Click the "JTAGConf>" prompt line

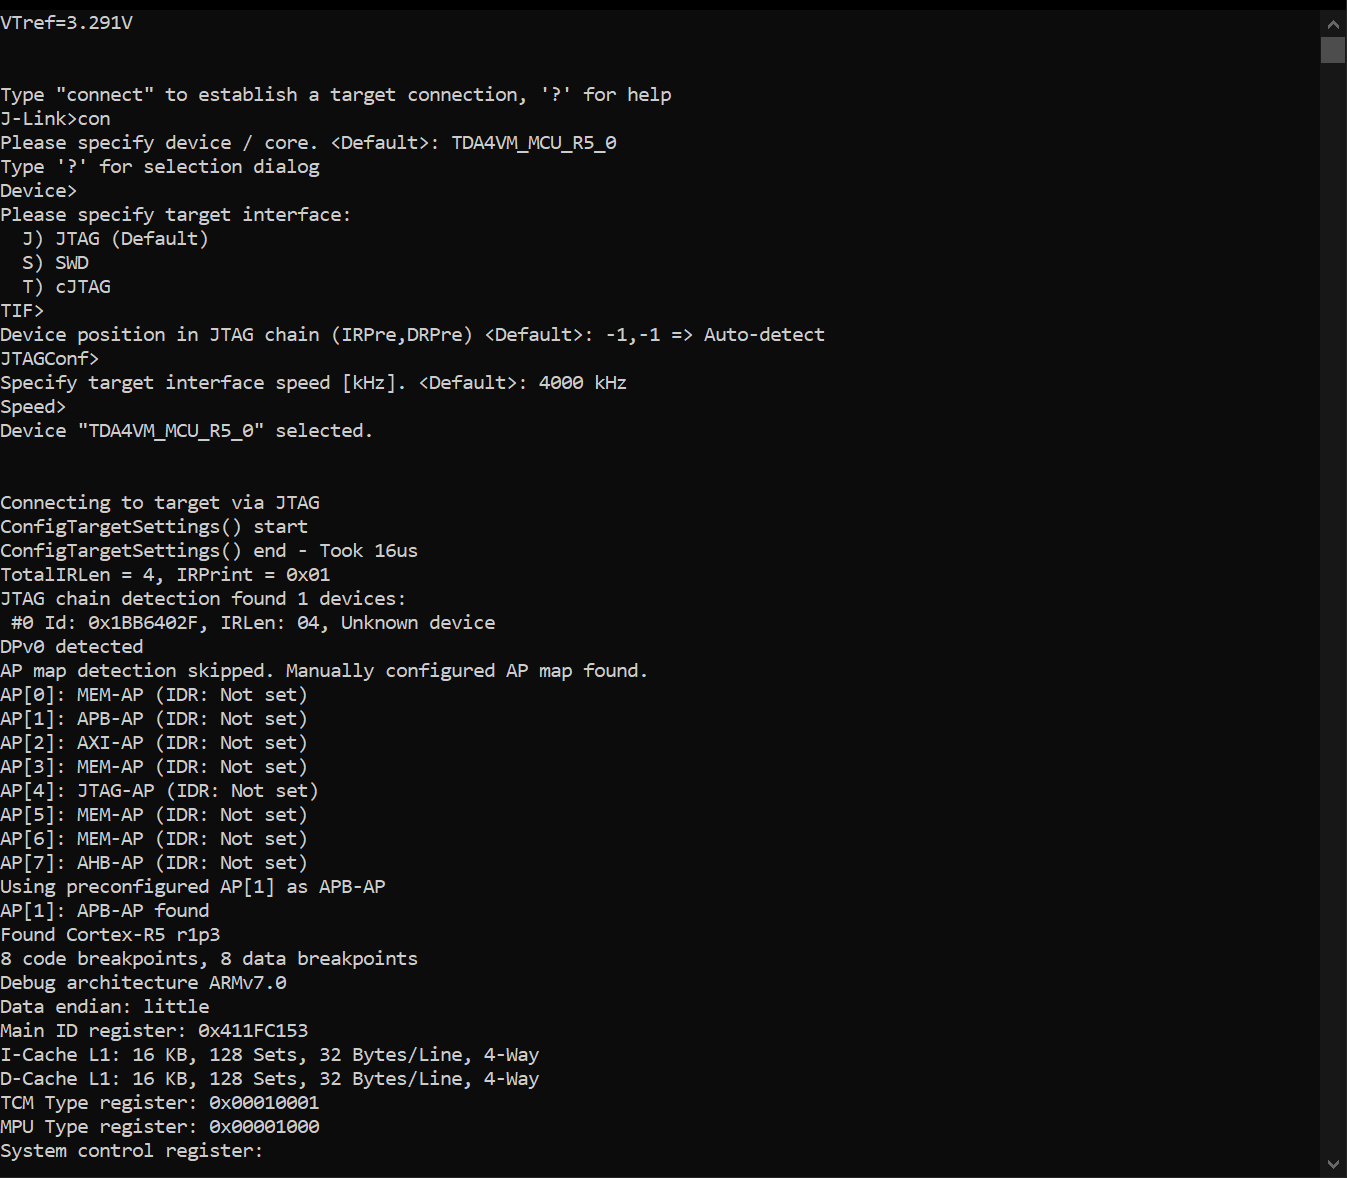[x=50, y=359]
